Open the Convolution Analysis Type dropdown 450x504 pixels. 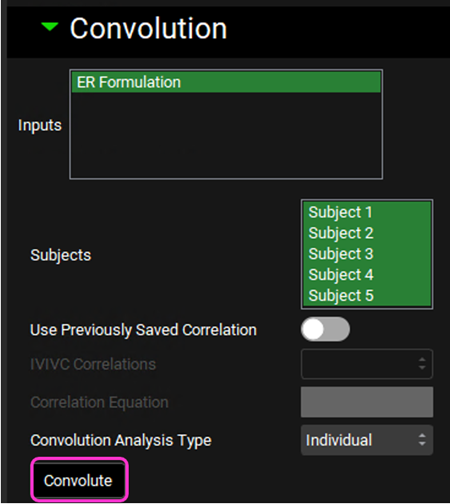(367, 440)
